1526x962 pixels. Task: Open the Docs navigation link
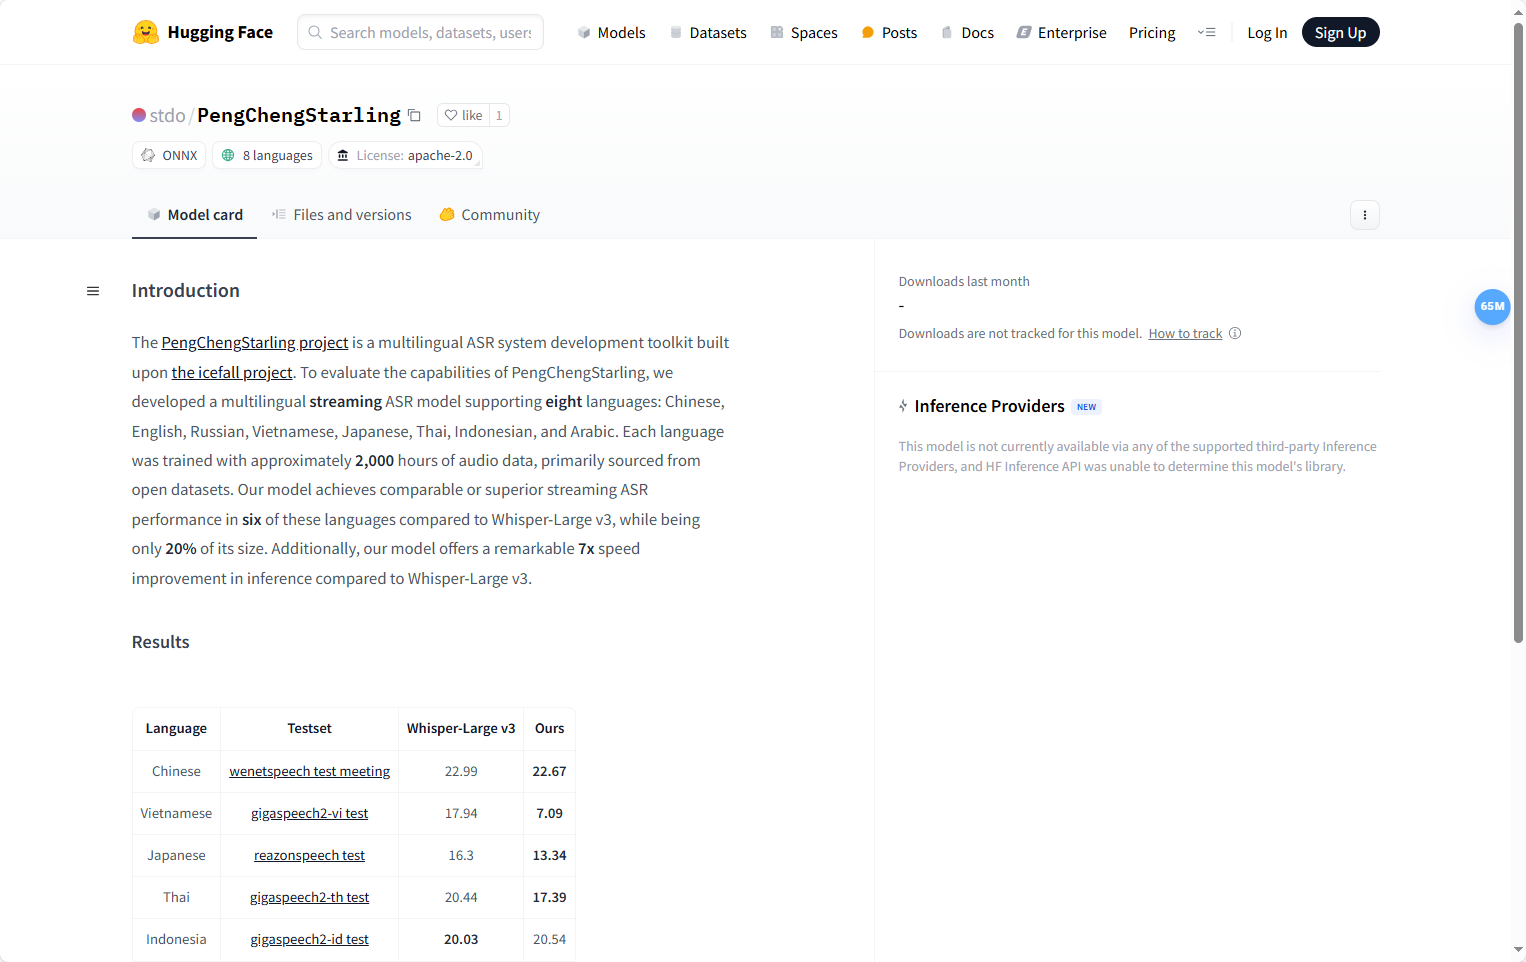click(x=967, y=33)
